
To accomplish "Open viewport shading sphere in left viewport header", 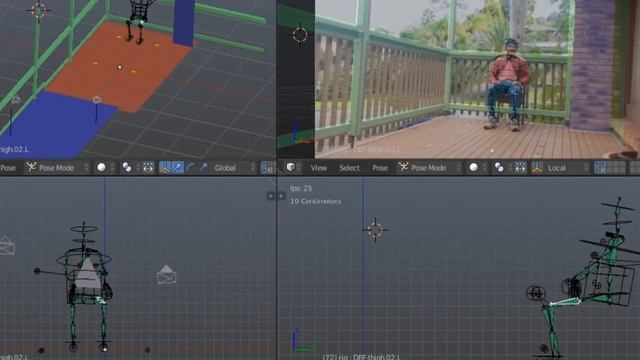I will coord(102,168).
